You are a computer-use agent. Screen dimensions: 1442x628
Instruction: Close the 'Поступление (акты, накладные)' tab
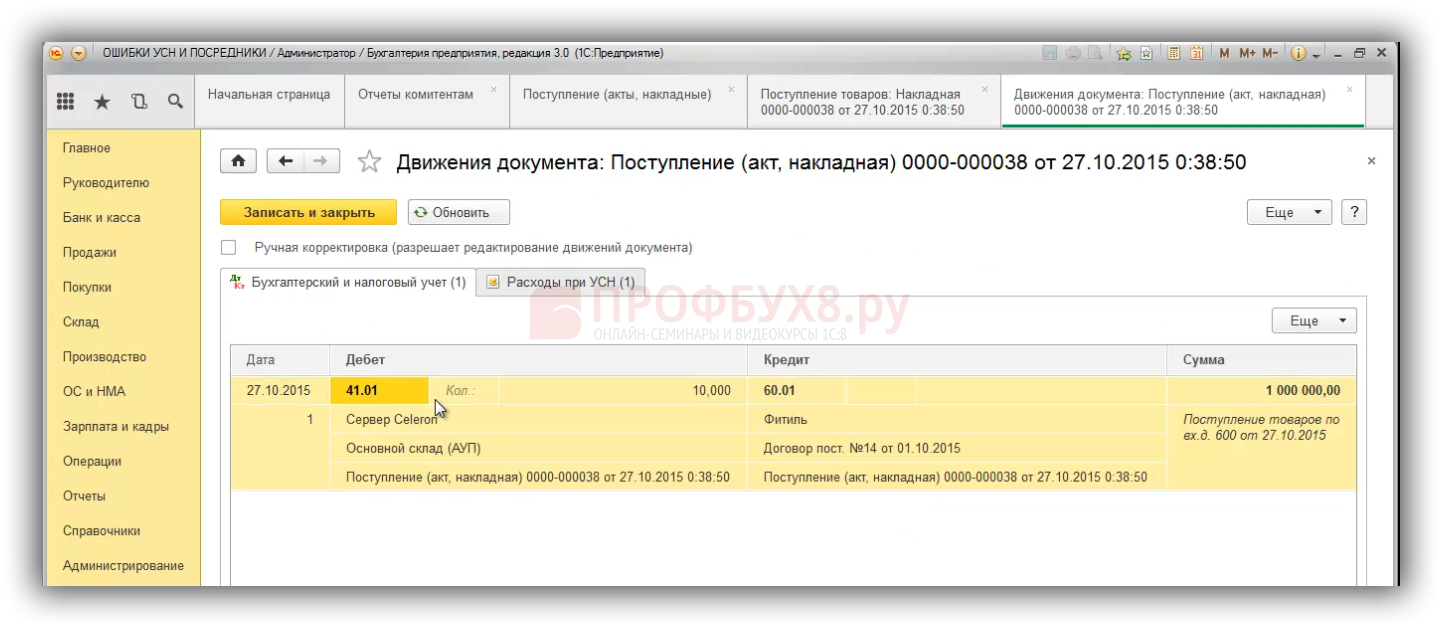point(731,89)
